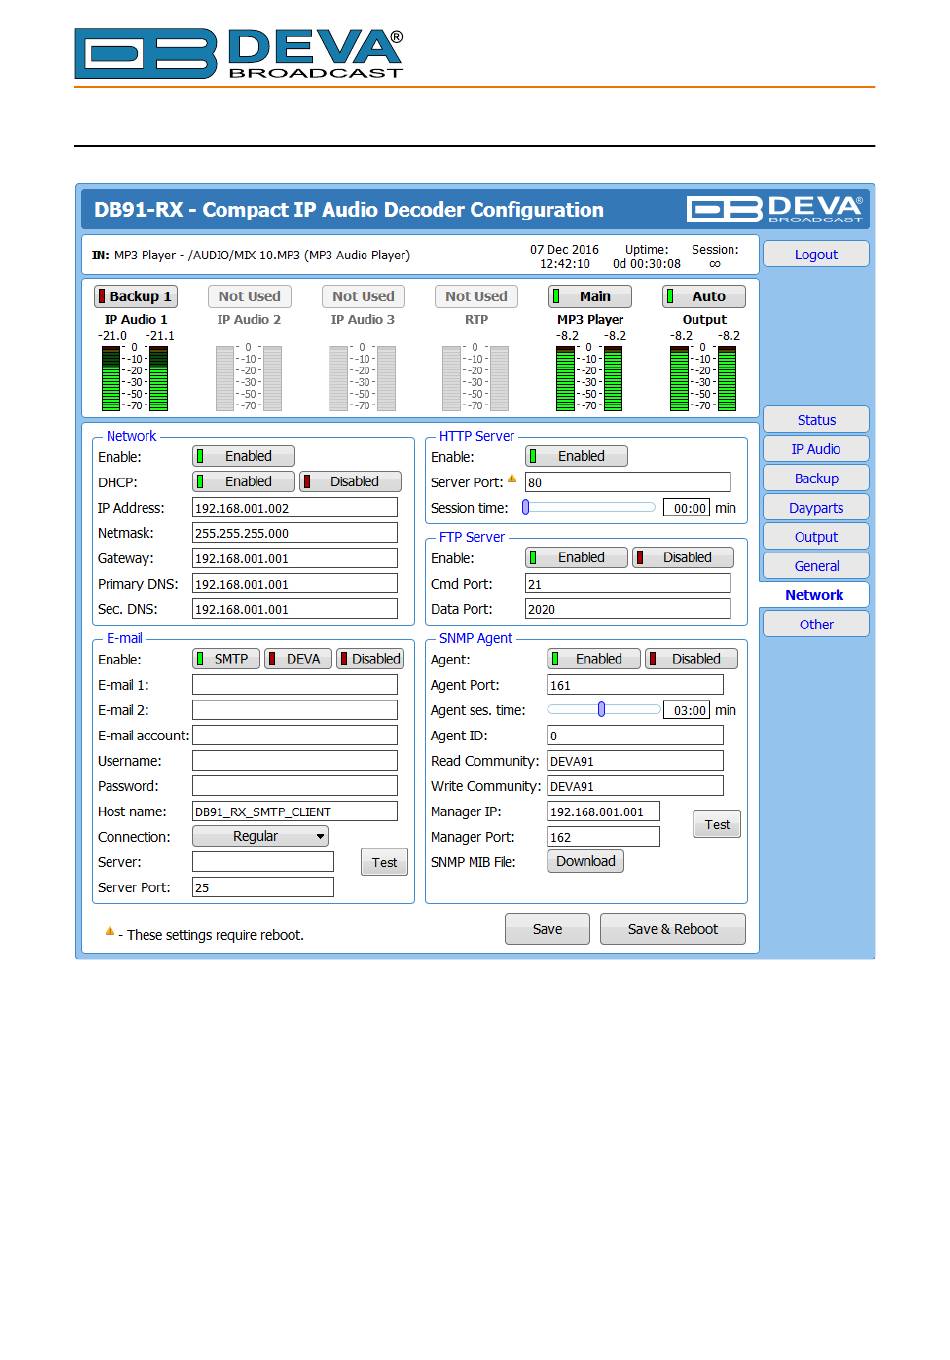
Task: Click the Primary DNS field
Action: point(295,584)
